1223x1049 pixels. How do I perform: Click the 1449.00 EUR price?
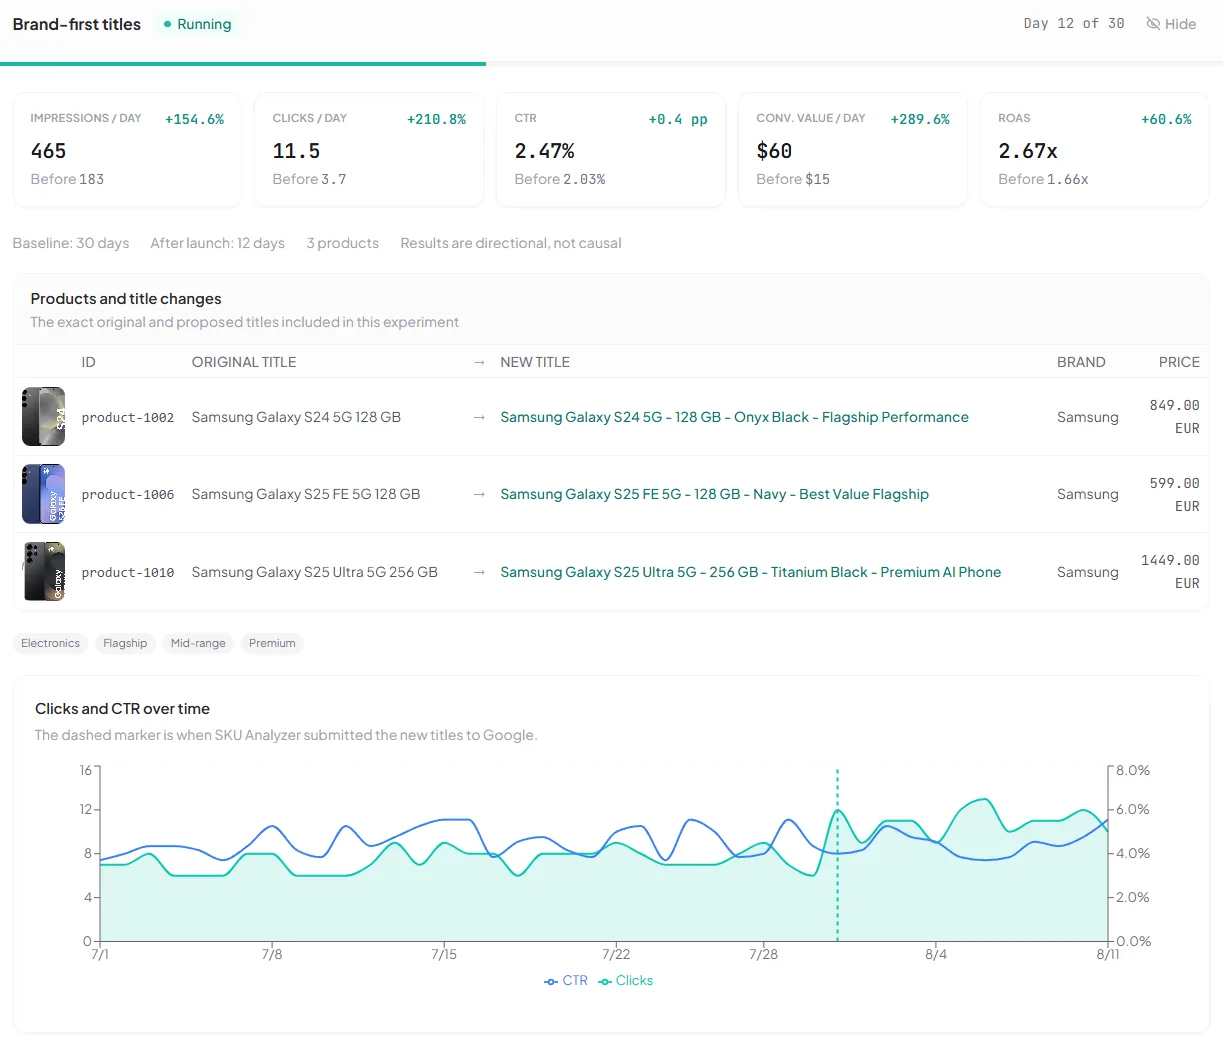point(1170,571)
